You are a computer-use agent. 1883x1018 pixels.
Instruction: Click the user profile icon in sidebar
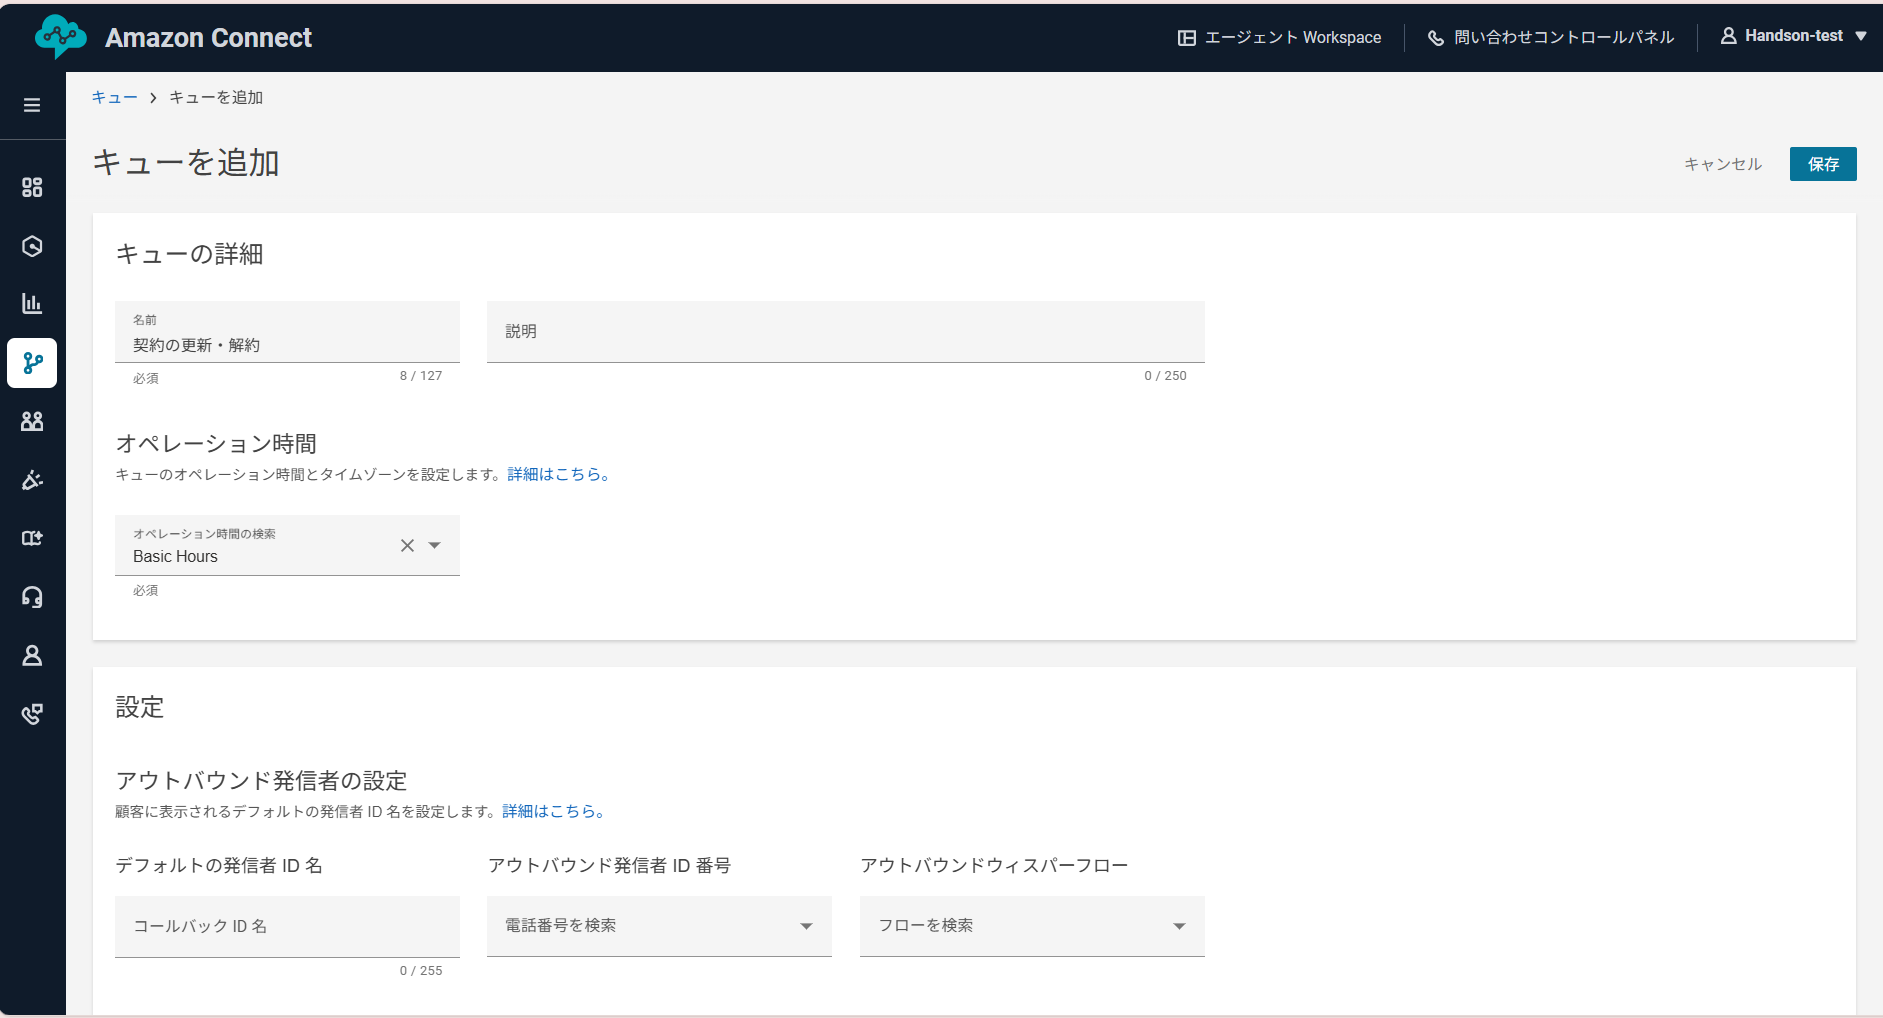tap(32, 656)
